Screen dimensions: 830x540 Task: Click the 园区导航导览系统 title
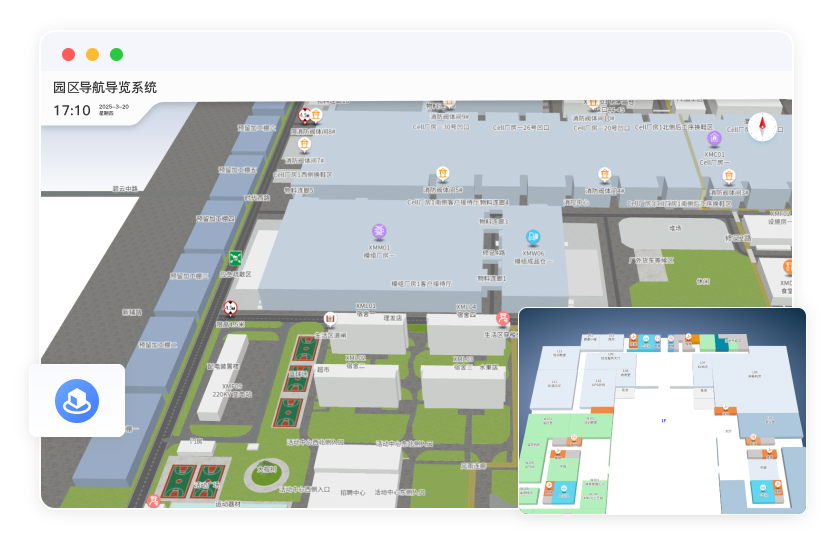click(x=105, y=87)
